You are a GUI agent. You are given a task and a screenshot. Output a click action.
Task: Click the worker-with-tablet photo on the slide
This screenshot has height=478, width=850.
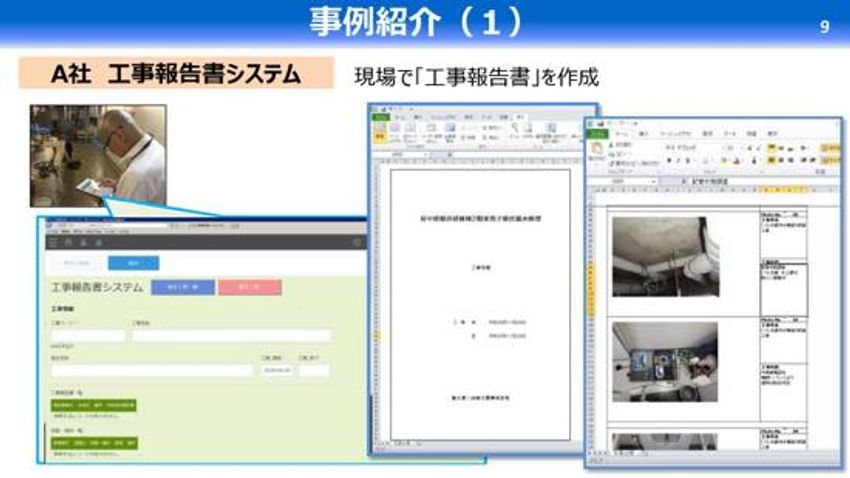click(x=97, y=155)
